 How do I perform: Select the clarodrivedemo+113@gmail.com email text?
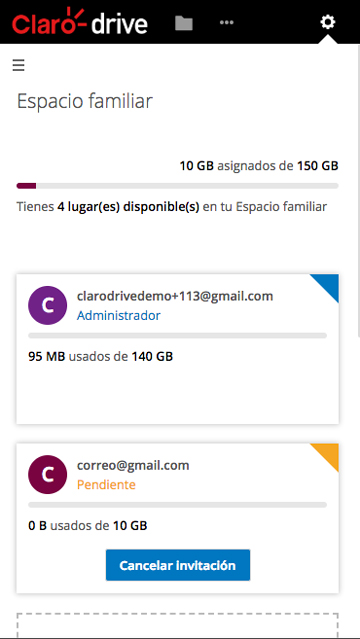point(175,296)
